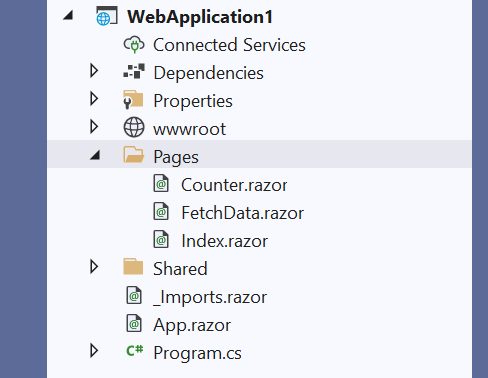Select the Shared folder label
Viewport: 488px width, 378px height.
180,269
